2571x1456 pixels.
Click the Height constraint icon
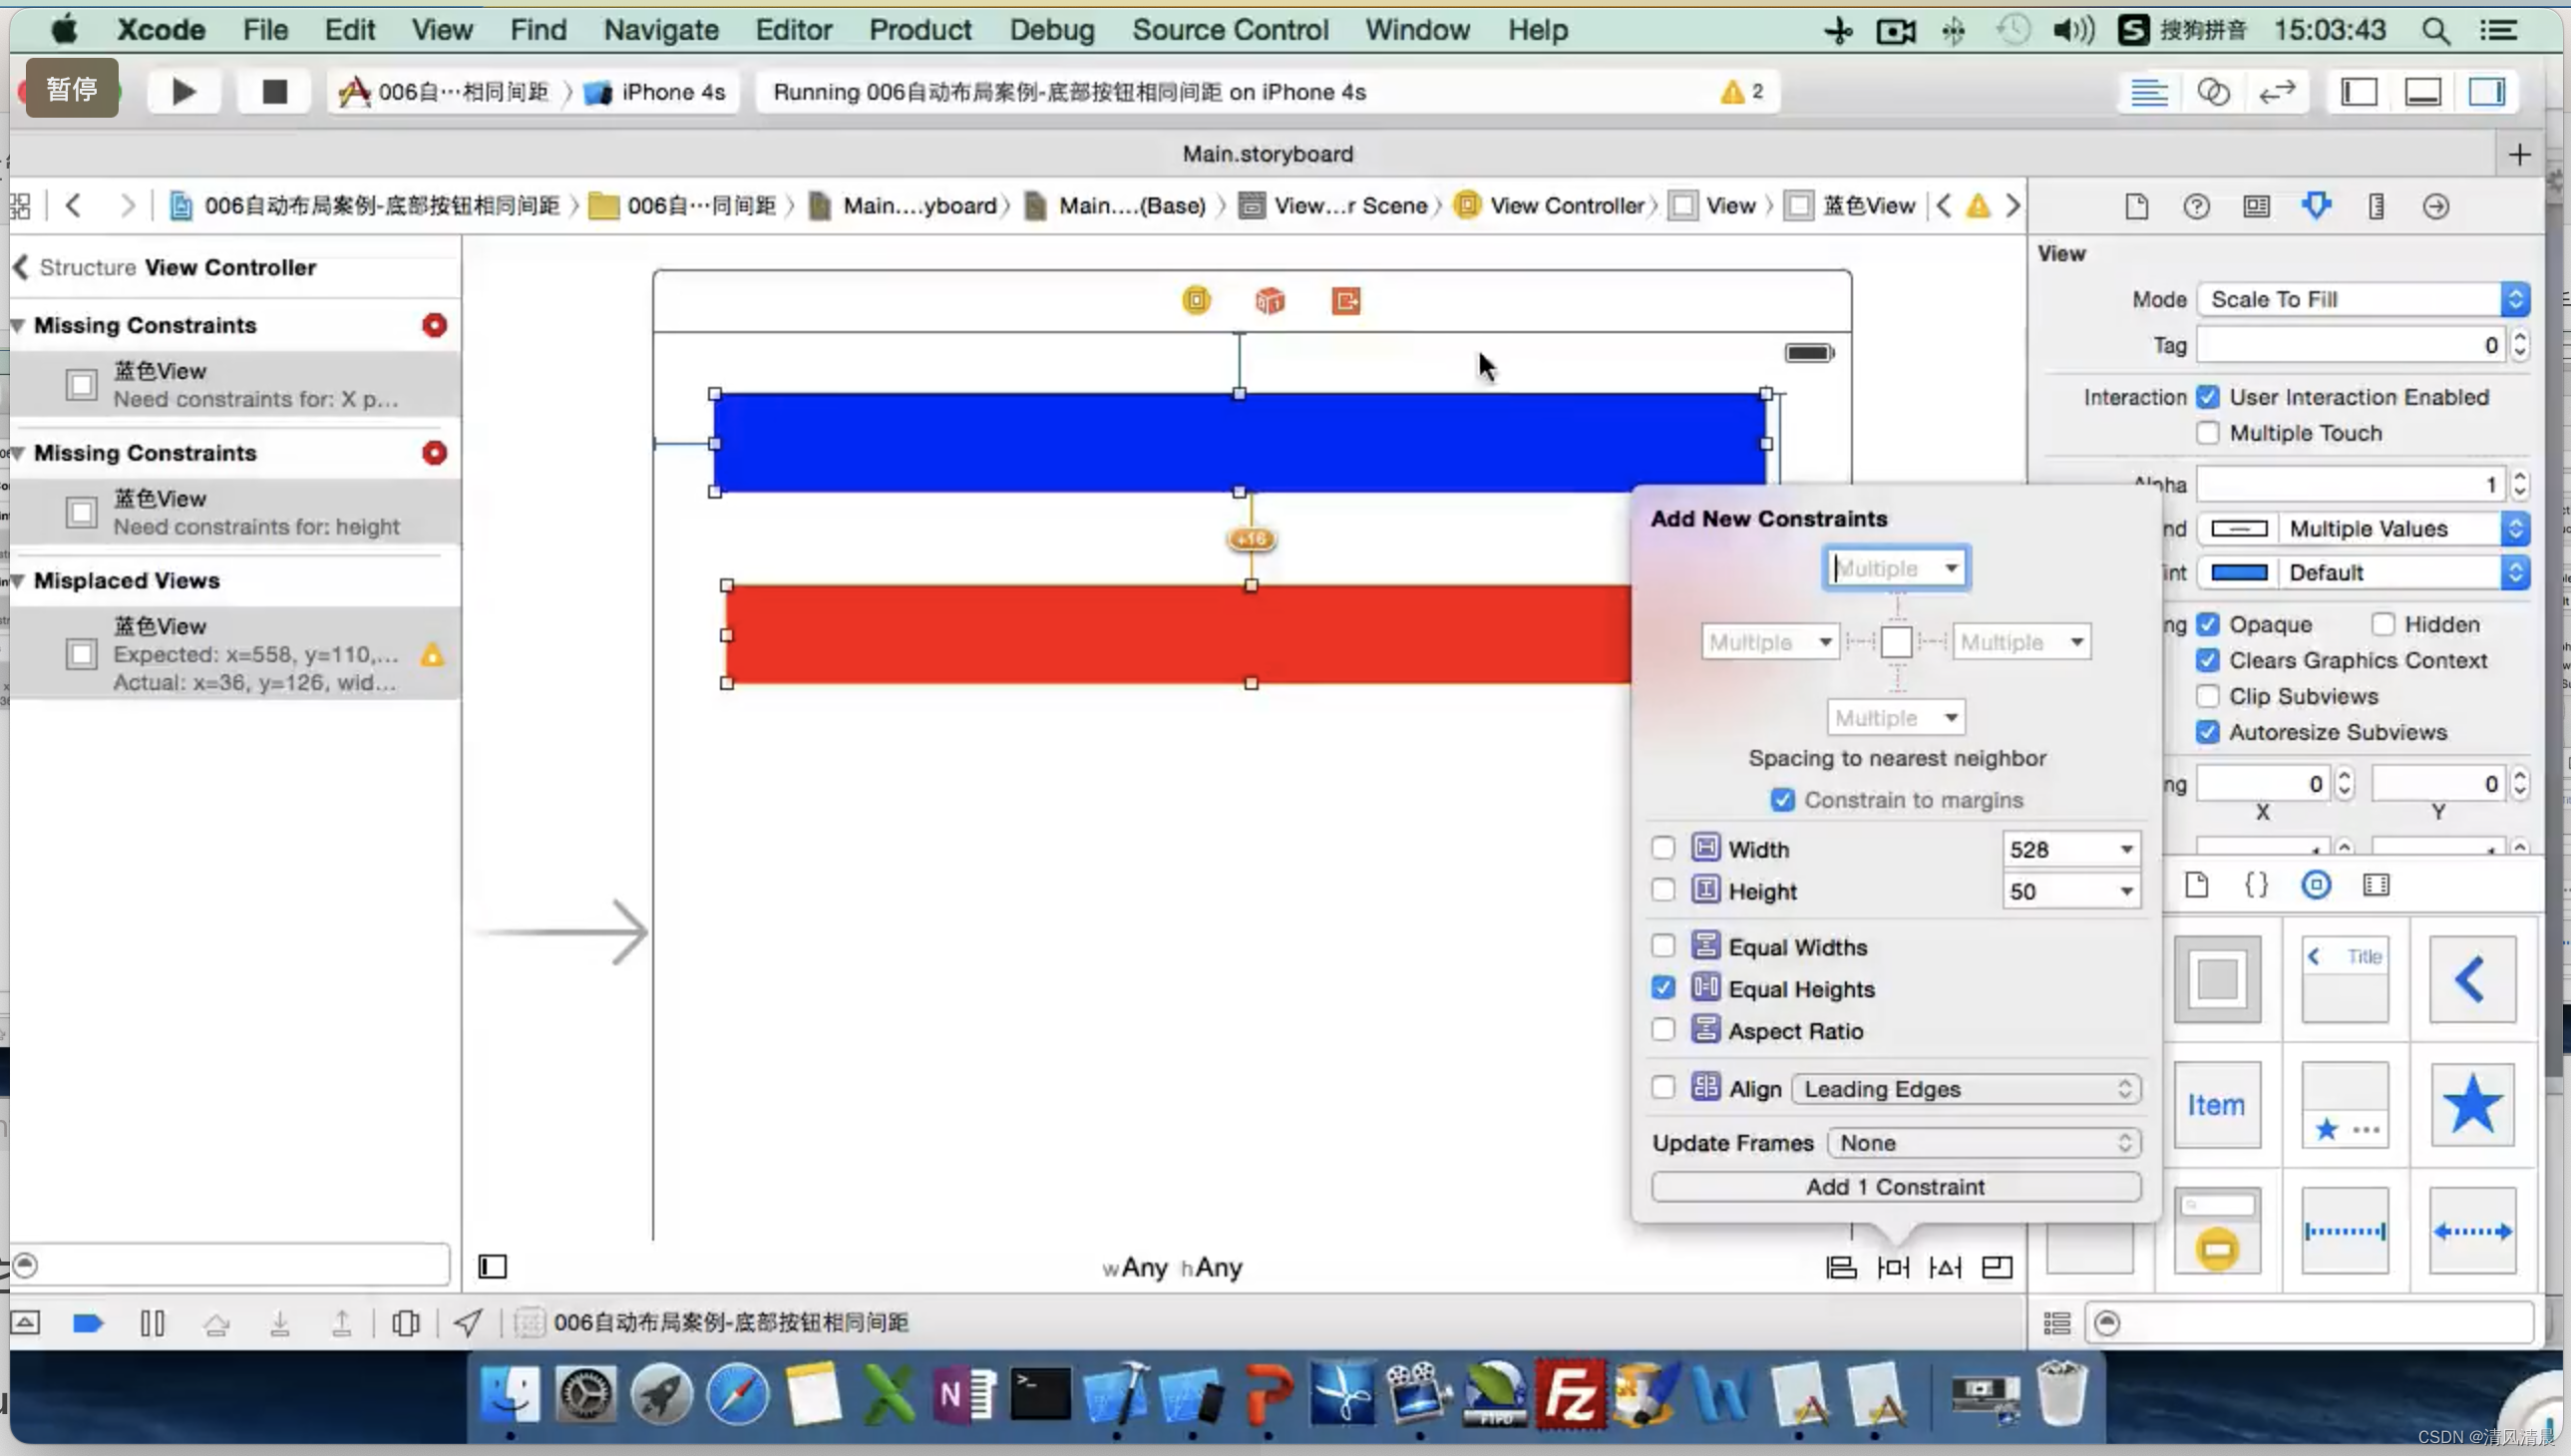pos(1704,890)
